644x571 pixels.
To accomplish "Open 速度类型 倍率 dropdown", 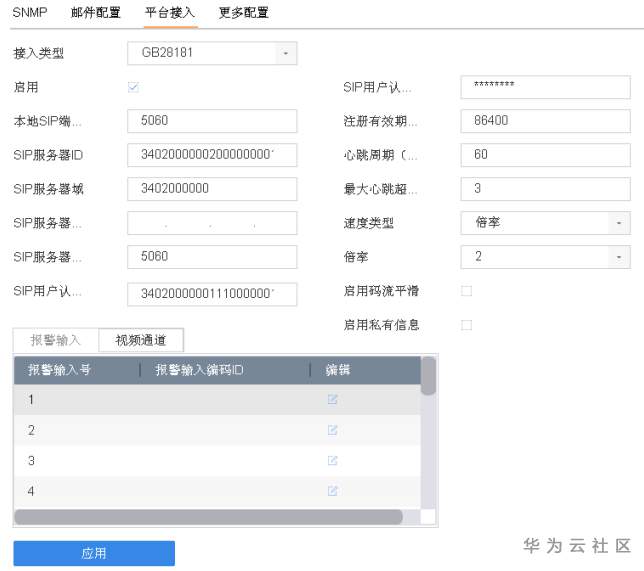I will (545, 223).
